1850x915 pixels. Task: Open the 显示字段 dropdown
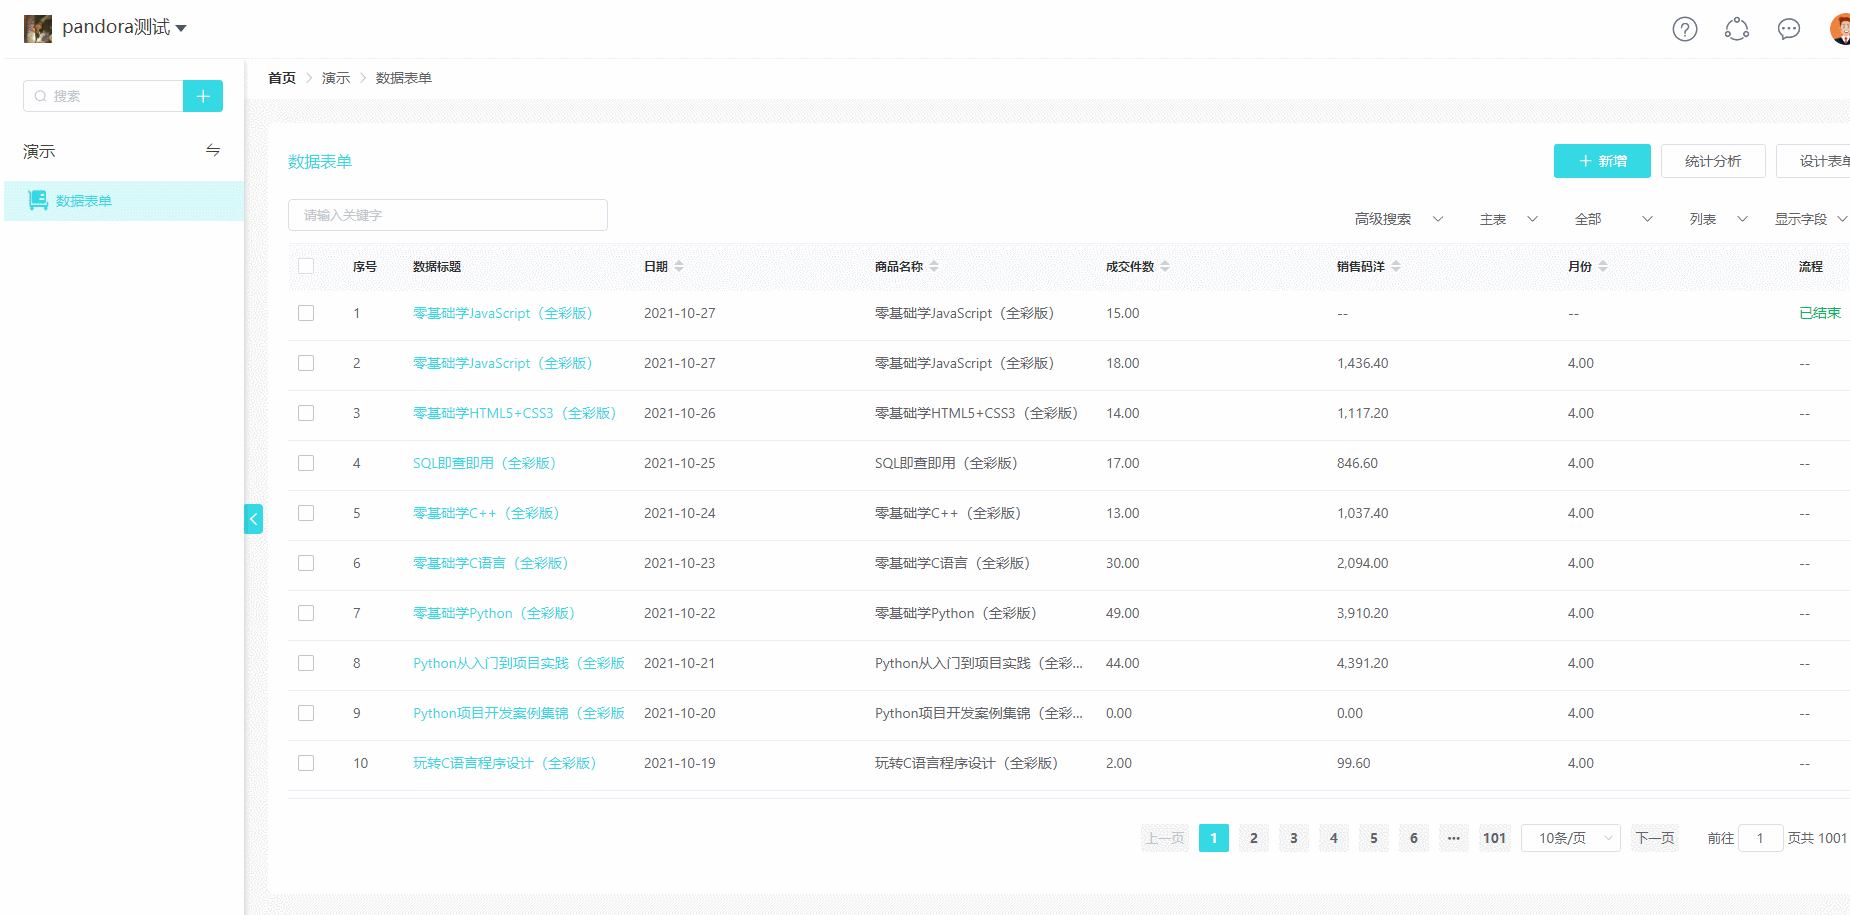(1810, 219)
